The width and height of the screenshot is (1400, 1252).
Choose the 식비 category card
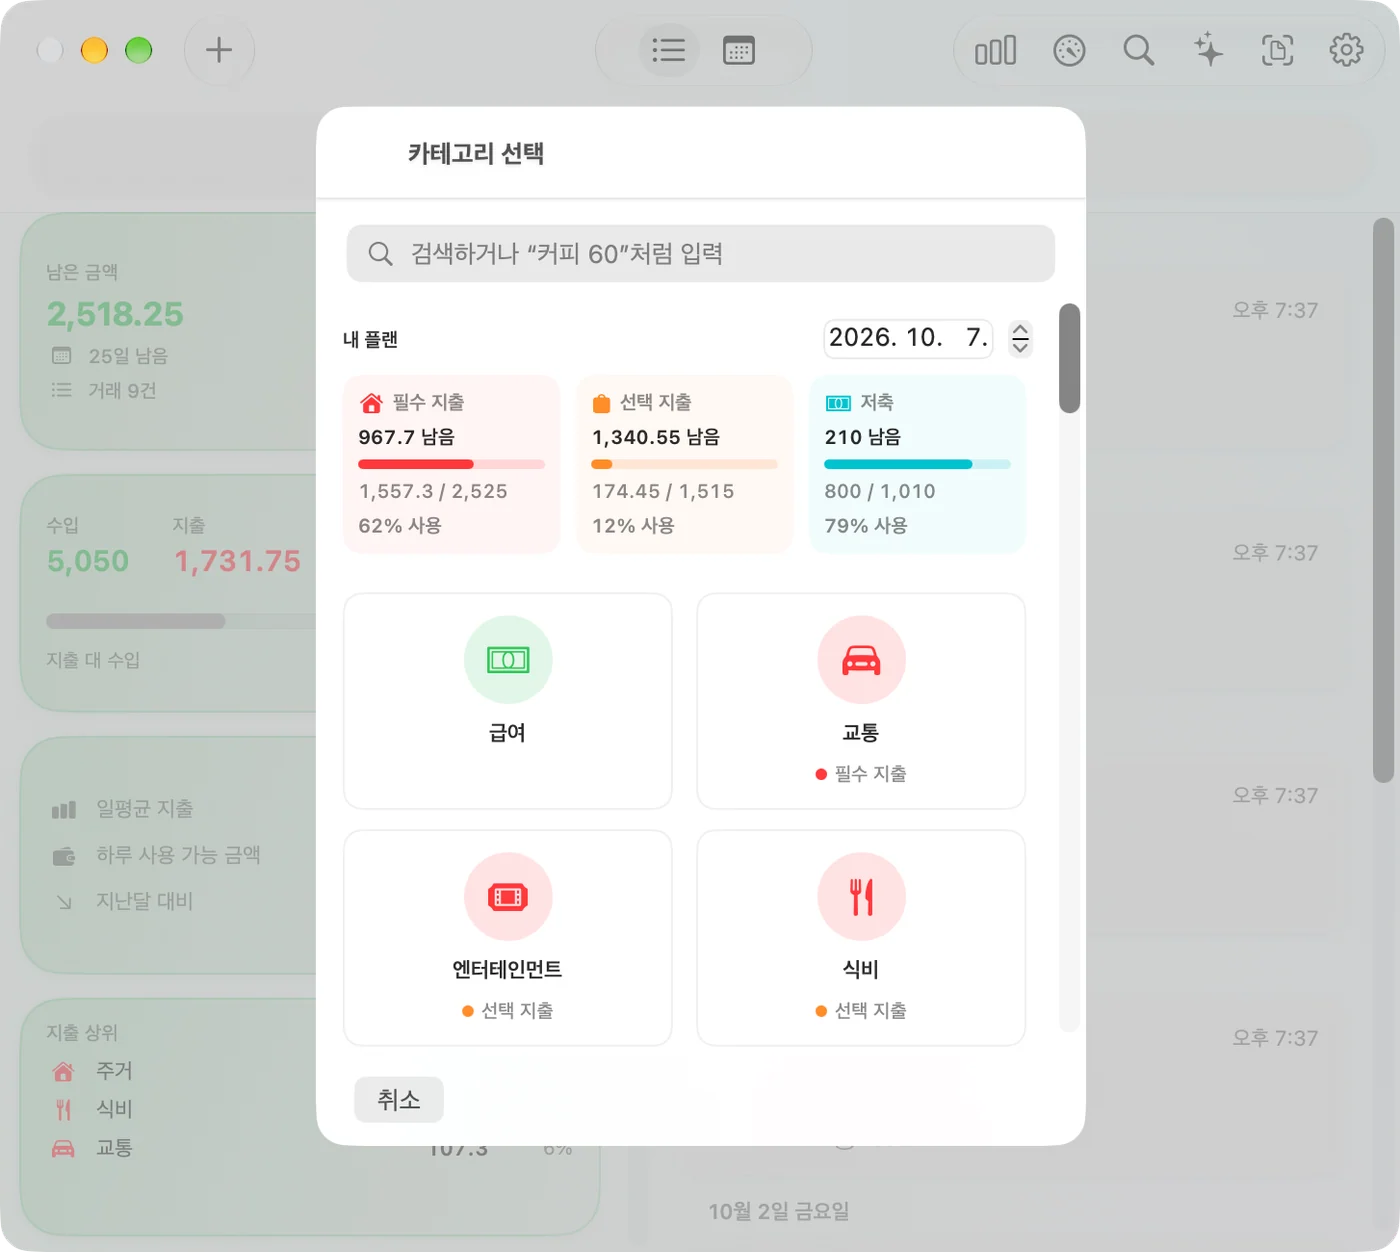pyautogui.click(x=861, y=938)
